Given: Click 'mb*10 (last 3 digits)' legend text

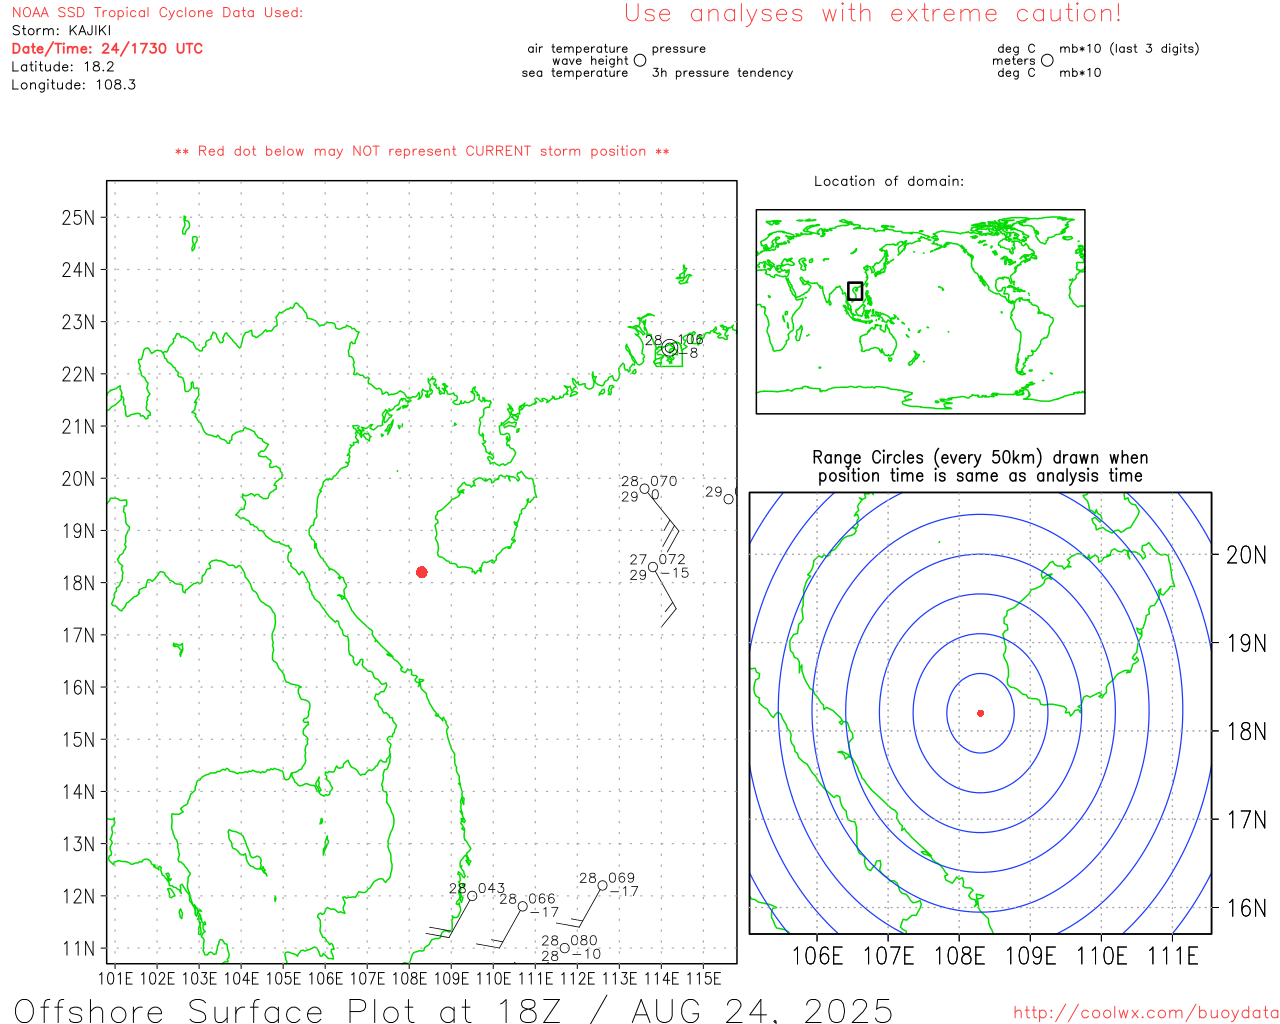Looking at the screenshot, I should [x=1129, y=48].
